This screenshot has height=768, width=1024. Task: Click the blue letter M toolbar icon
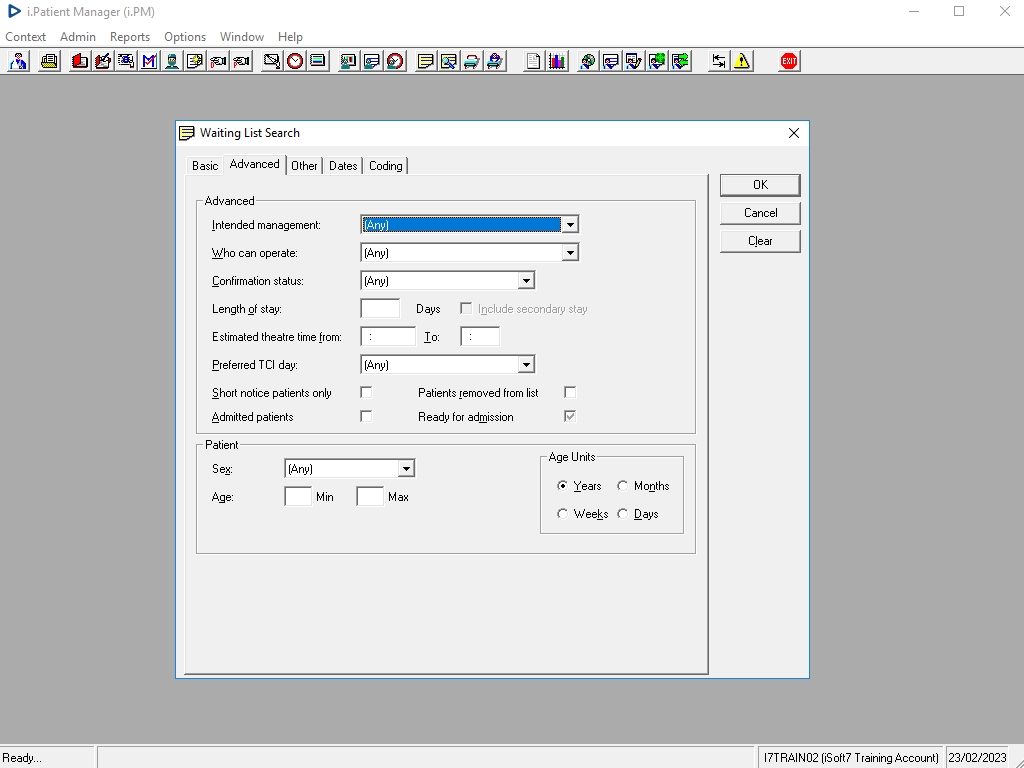pos(149,61)
